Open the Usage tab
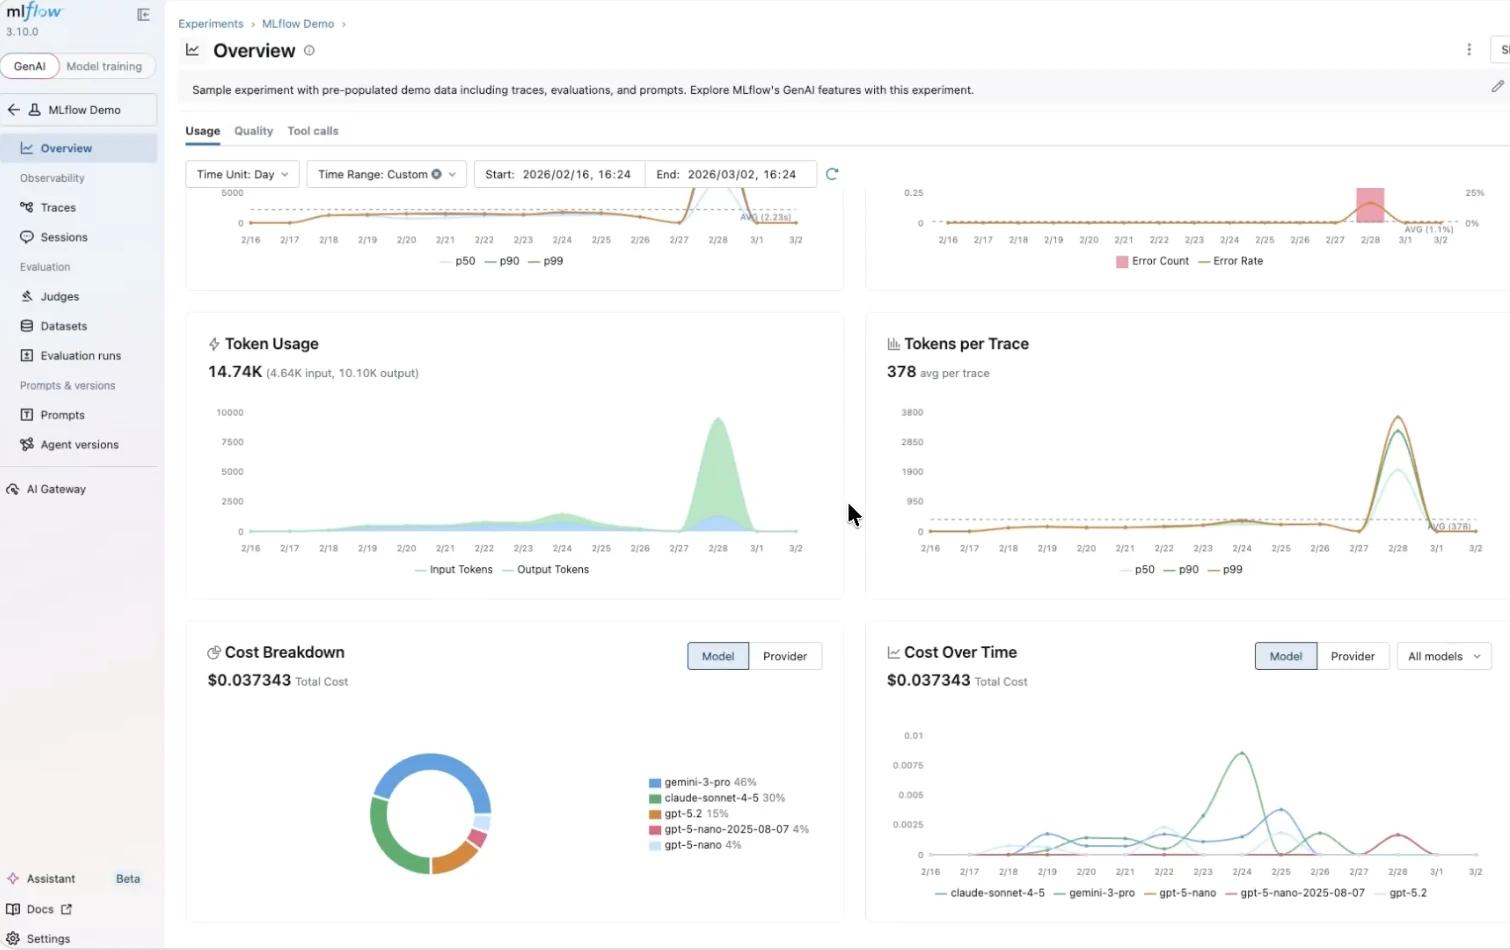1510x950 pixels. coord(203,131)
